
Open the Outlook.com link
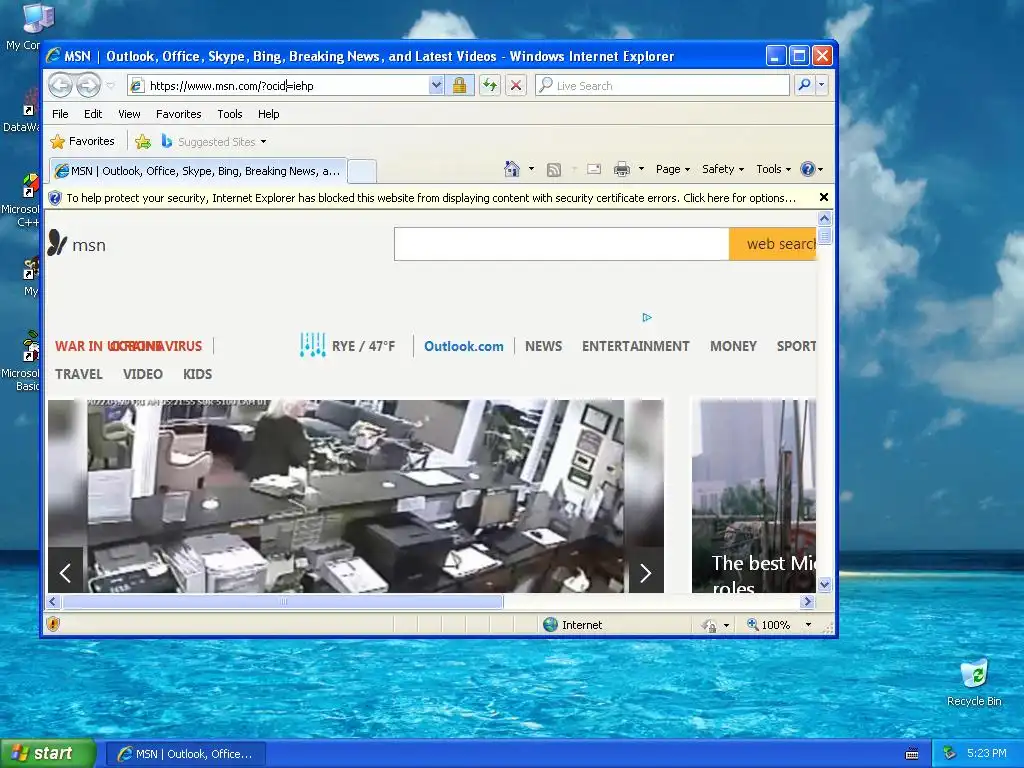pos(464,346)
